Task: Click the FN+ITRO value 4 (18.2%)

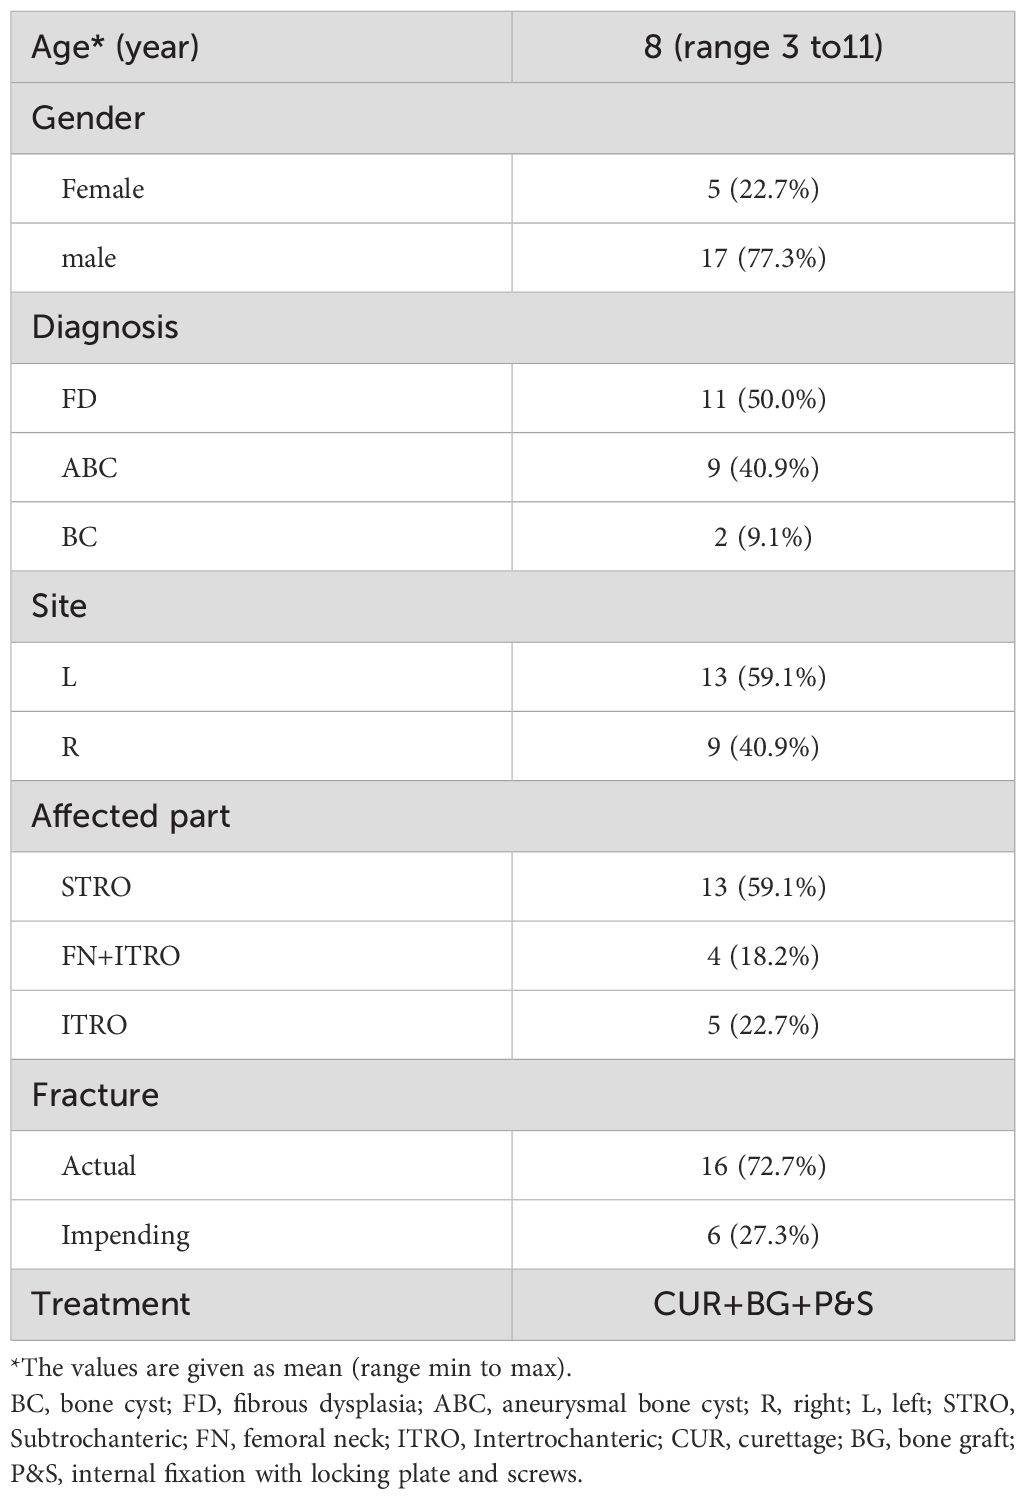Action: (763, 956)
